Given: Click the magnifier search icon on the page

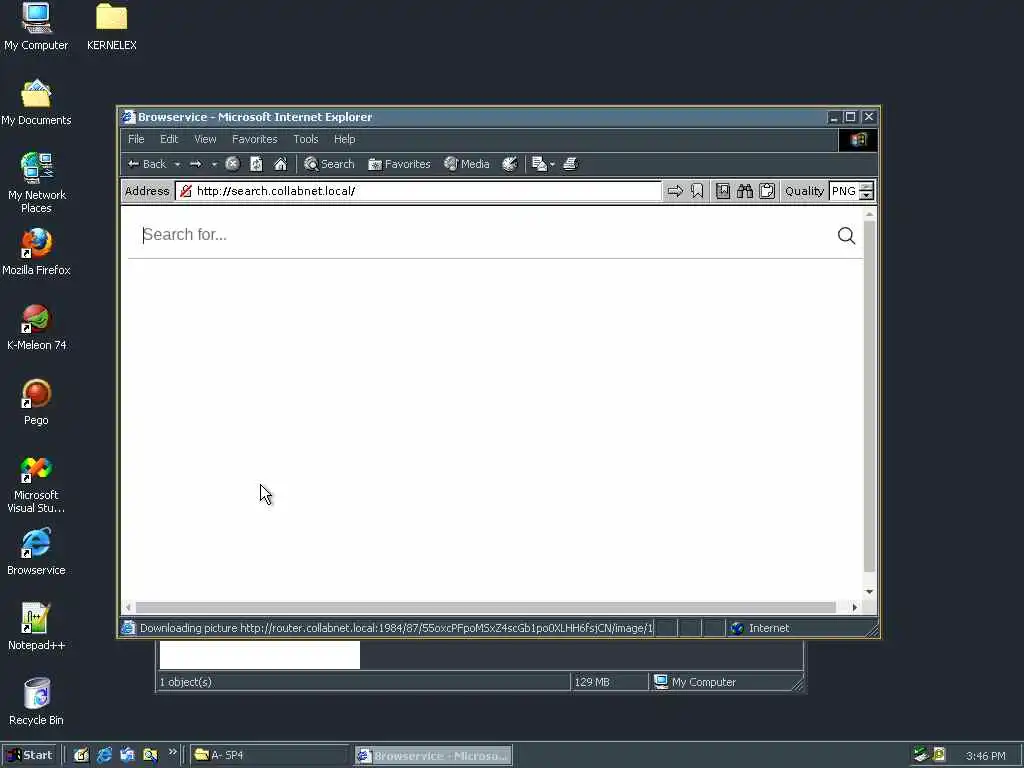Looking at the screenshot, I should (x=846, y=235).
